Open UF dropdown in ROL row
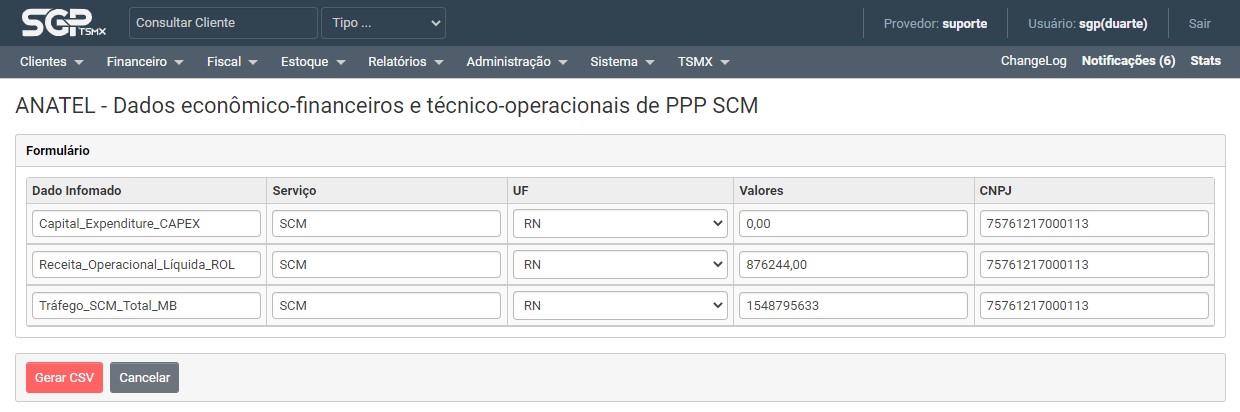This screenshot has height=412, width=1240. click(620, 265)
